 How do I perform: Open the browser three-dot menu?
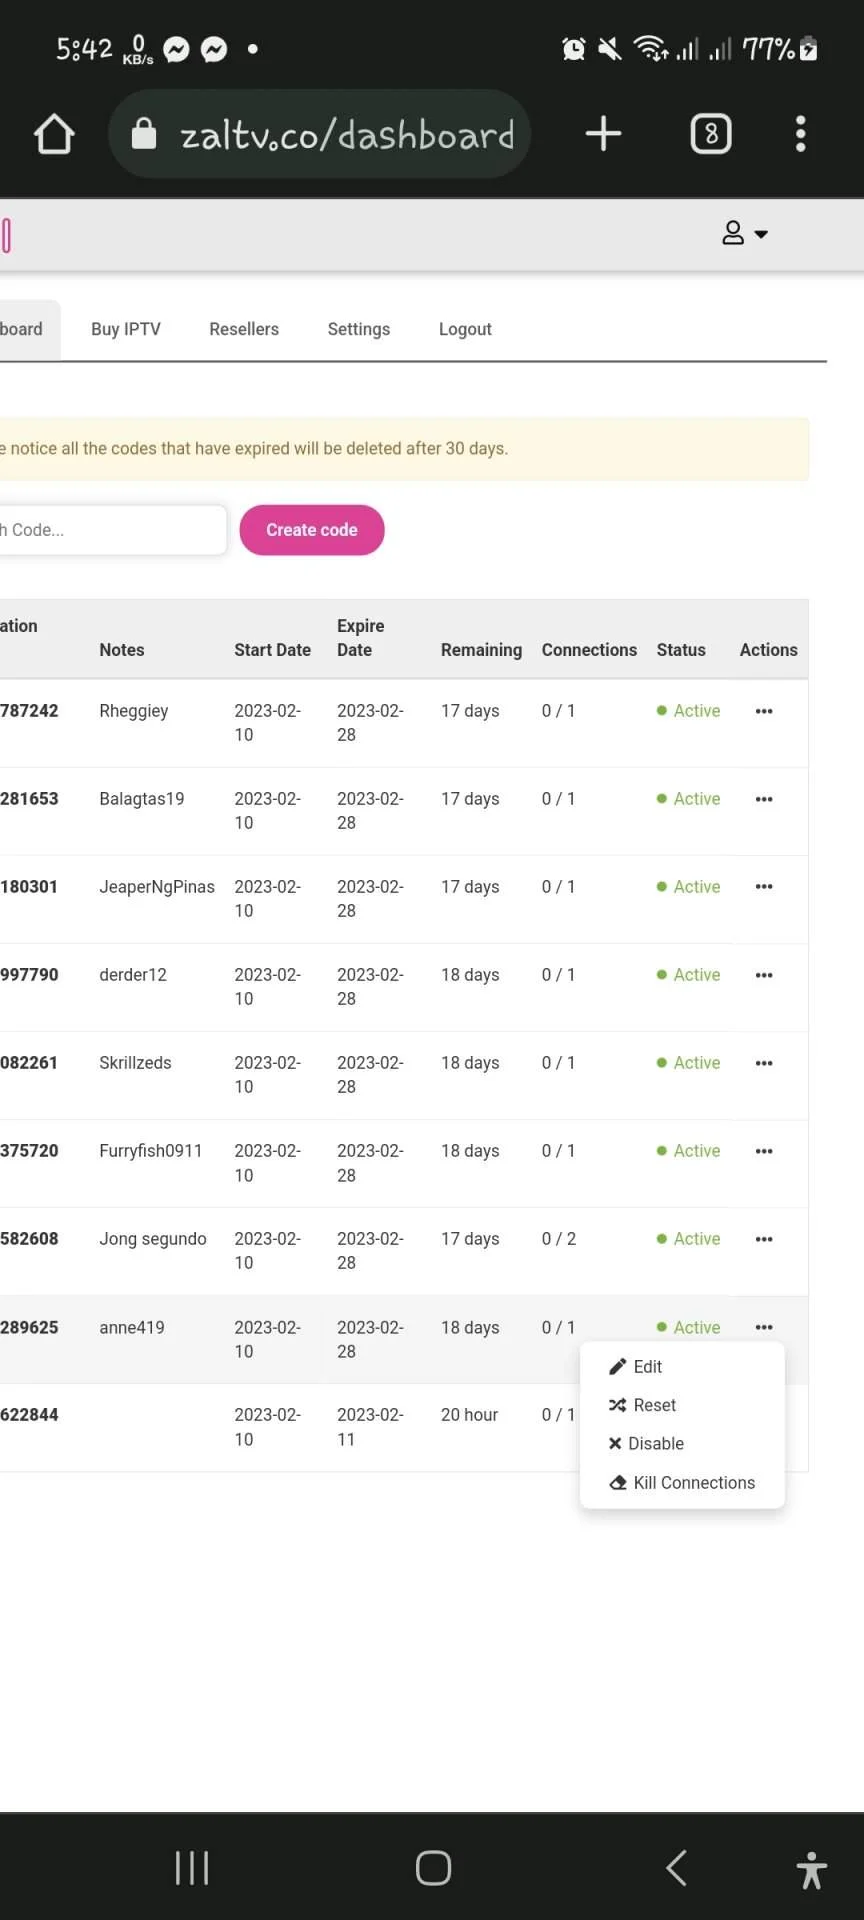(800, 134)
